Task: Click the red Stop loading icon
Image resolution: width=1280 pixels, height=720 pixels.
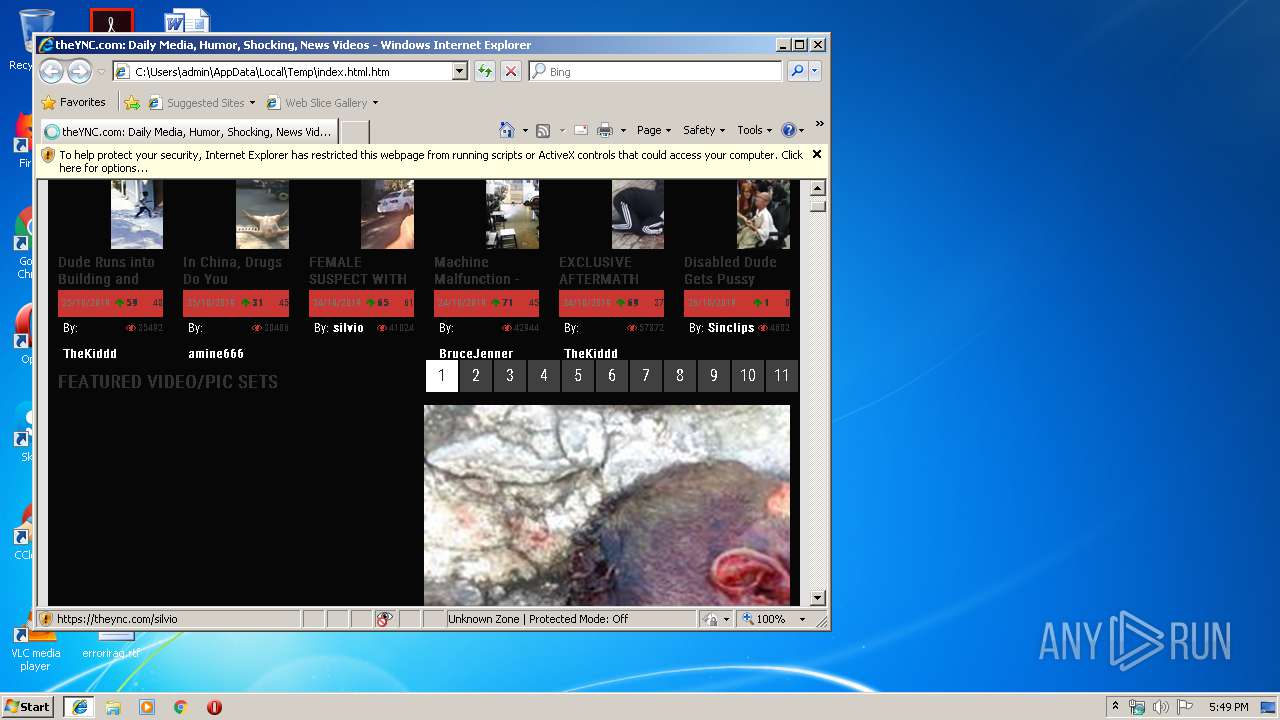Action: point(511,71)
